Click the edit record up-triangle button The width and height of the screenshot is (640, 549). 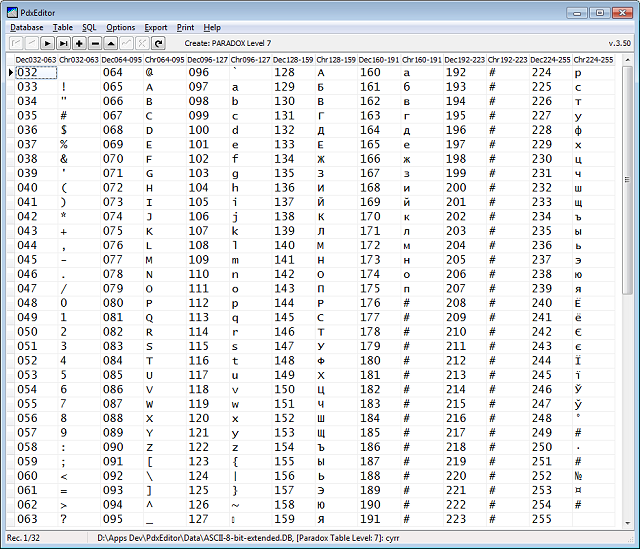click(x=111, y=43)
